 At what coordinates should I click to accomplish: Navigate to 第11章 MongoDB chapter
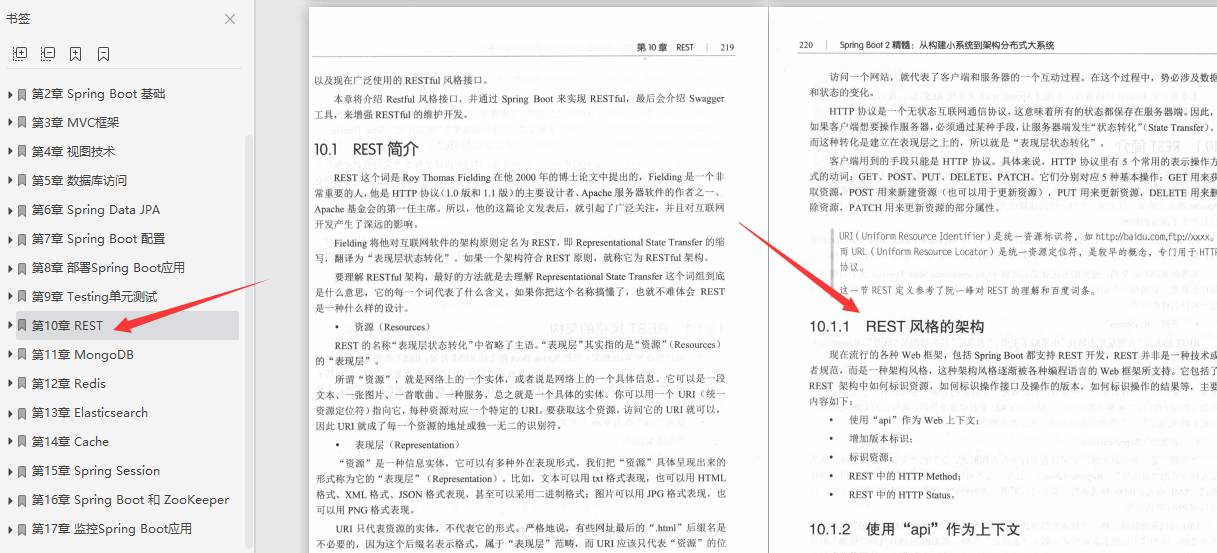click(83, 355)
